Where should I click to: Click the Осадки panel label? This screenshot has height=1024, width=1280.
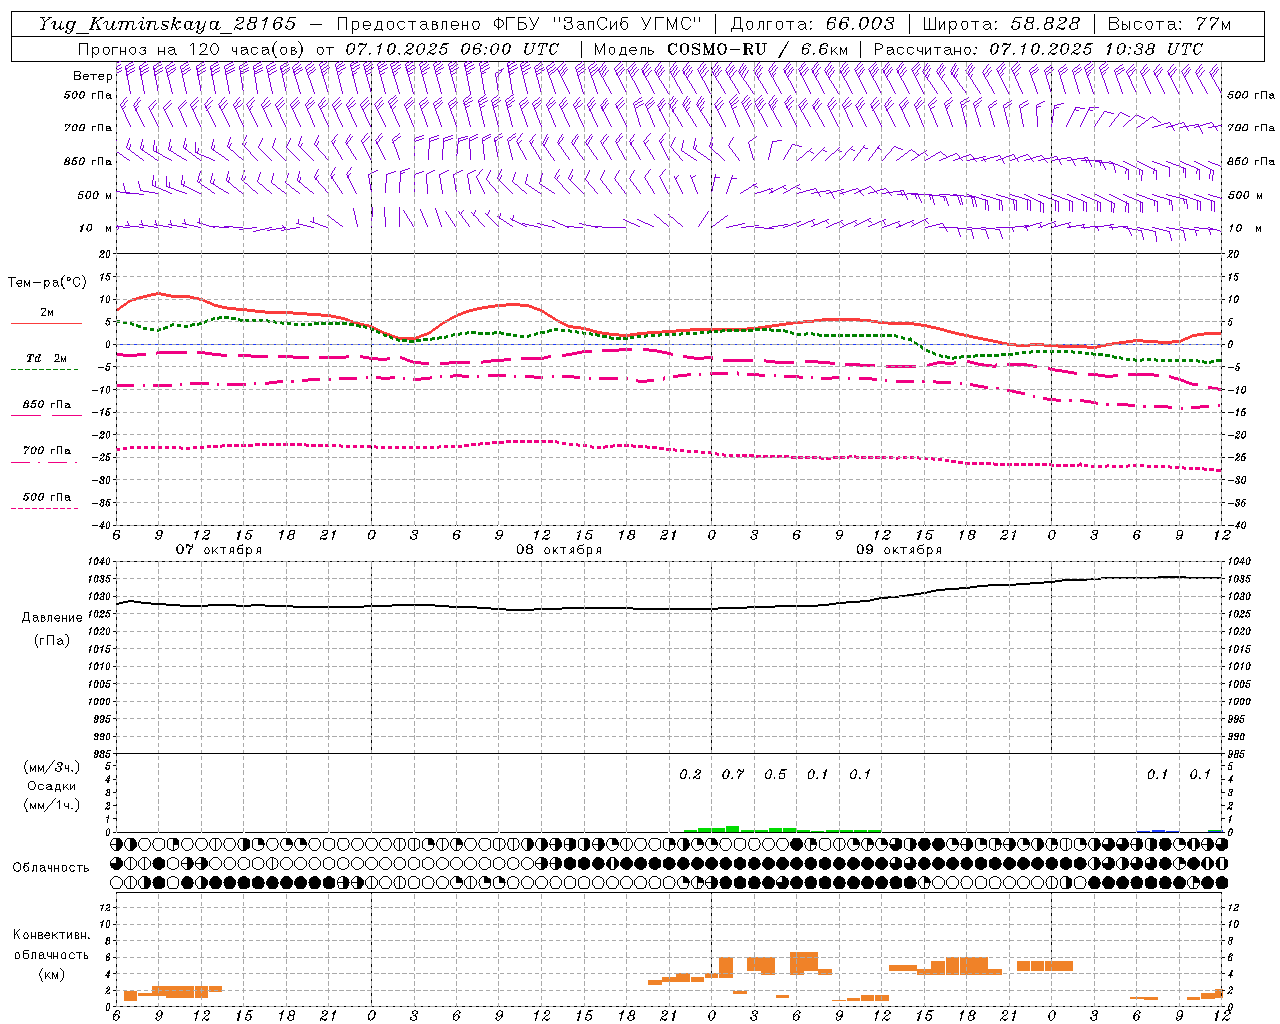pyautogui.click(x=52, y=786)
